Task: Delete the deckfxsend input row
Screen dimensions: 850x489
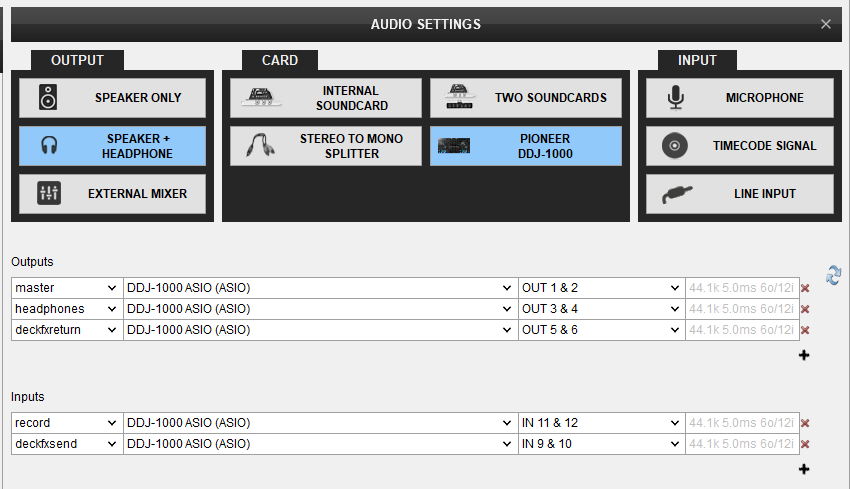Action: (805, 444)
